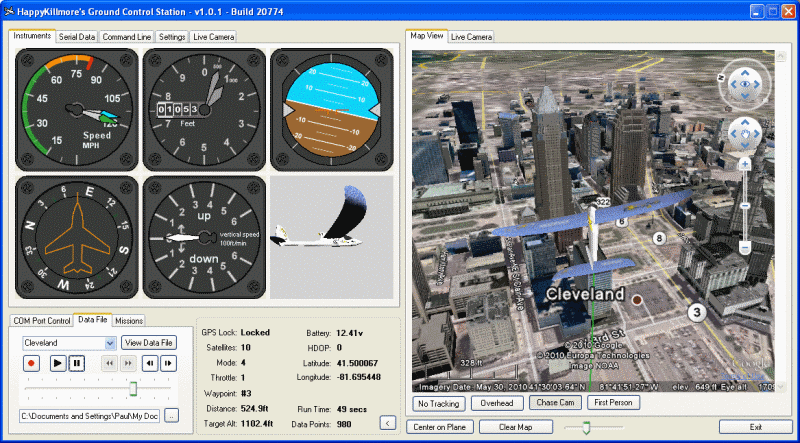Open the Cleveland data file dropdown
Screen dimensions: 800x443
click(x=110, y=343)
